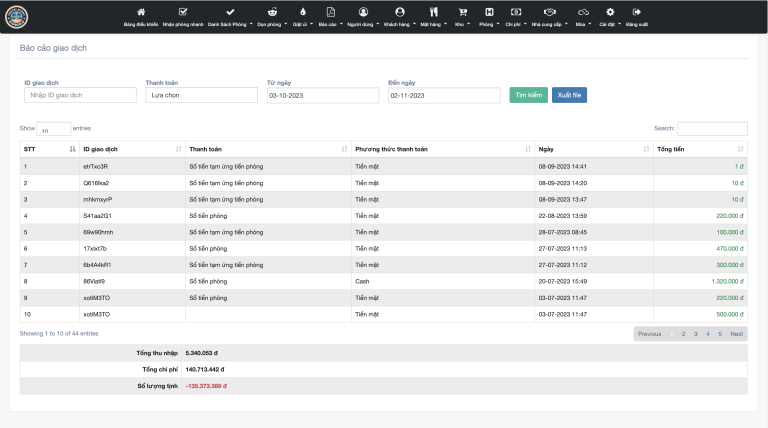Open the hotel logo in the navbar
The width and height of the screenshot is (768, 428).
coord(16,17)
